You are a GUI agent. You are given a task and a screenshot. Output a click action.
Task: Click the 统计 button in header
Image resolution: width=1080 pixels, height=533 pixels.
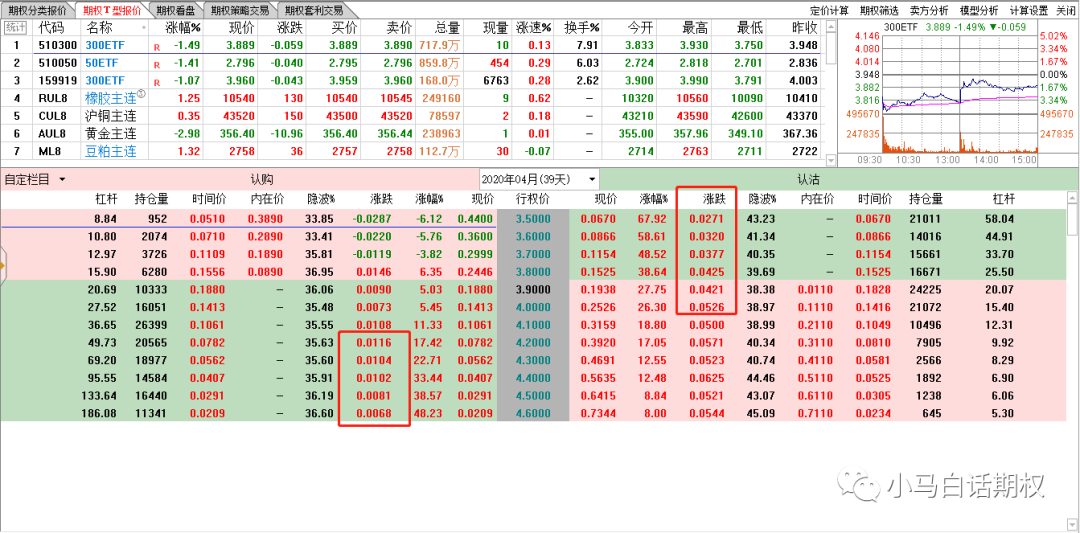[x=14, y=28]
